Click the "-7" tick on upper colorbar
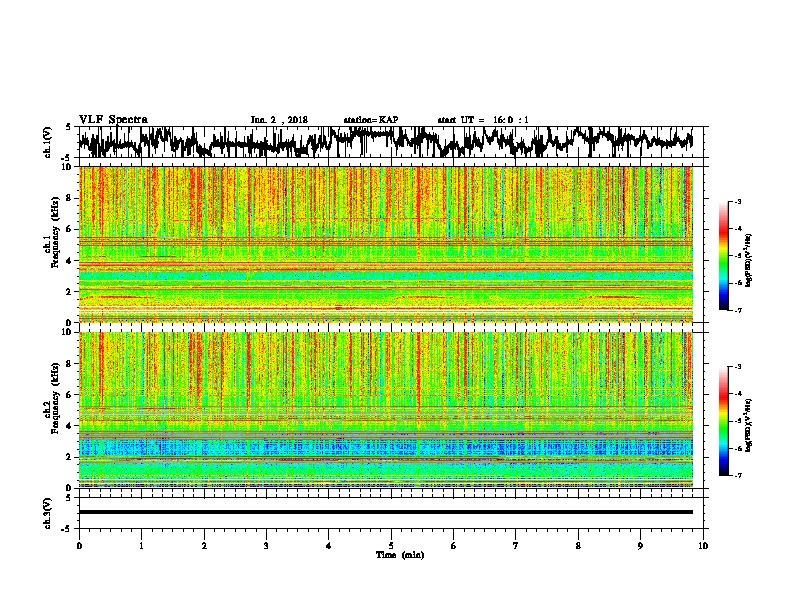Screen dimensions: 792x612 [738, 310]
